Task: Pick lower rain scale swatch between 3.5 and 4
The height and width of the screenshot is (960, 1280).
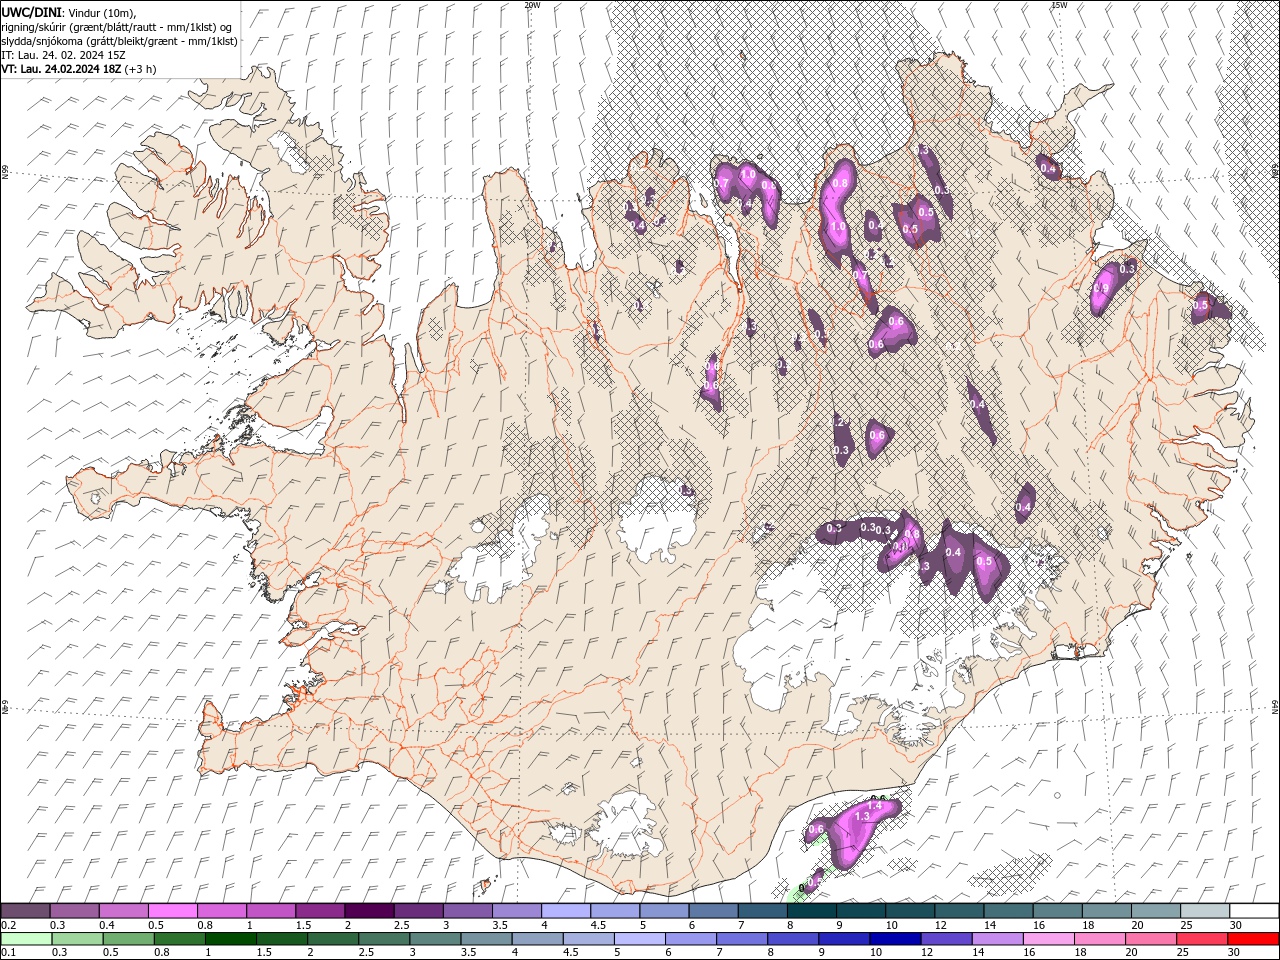Action: 485,939
